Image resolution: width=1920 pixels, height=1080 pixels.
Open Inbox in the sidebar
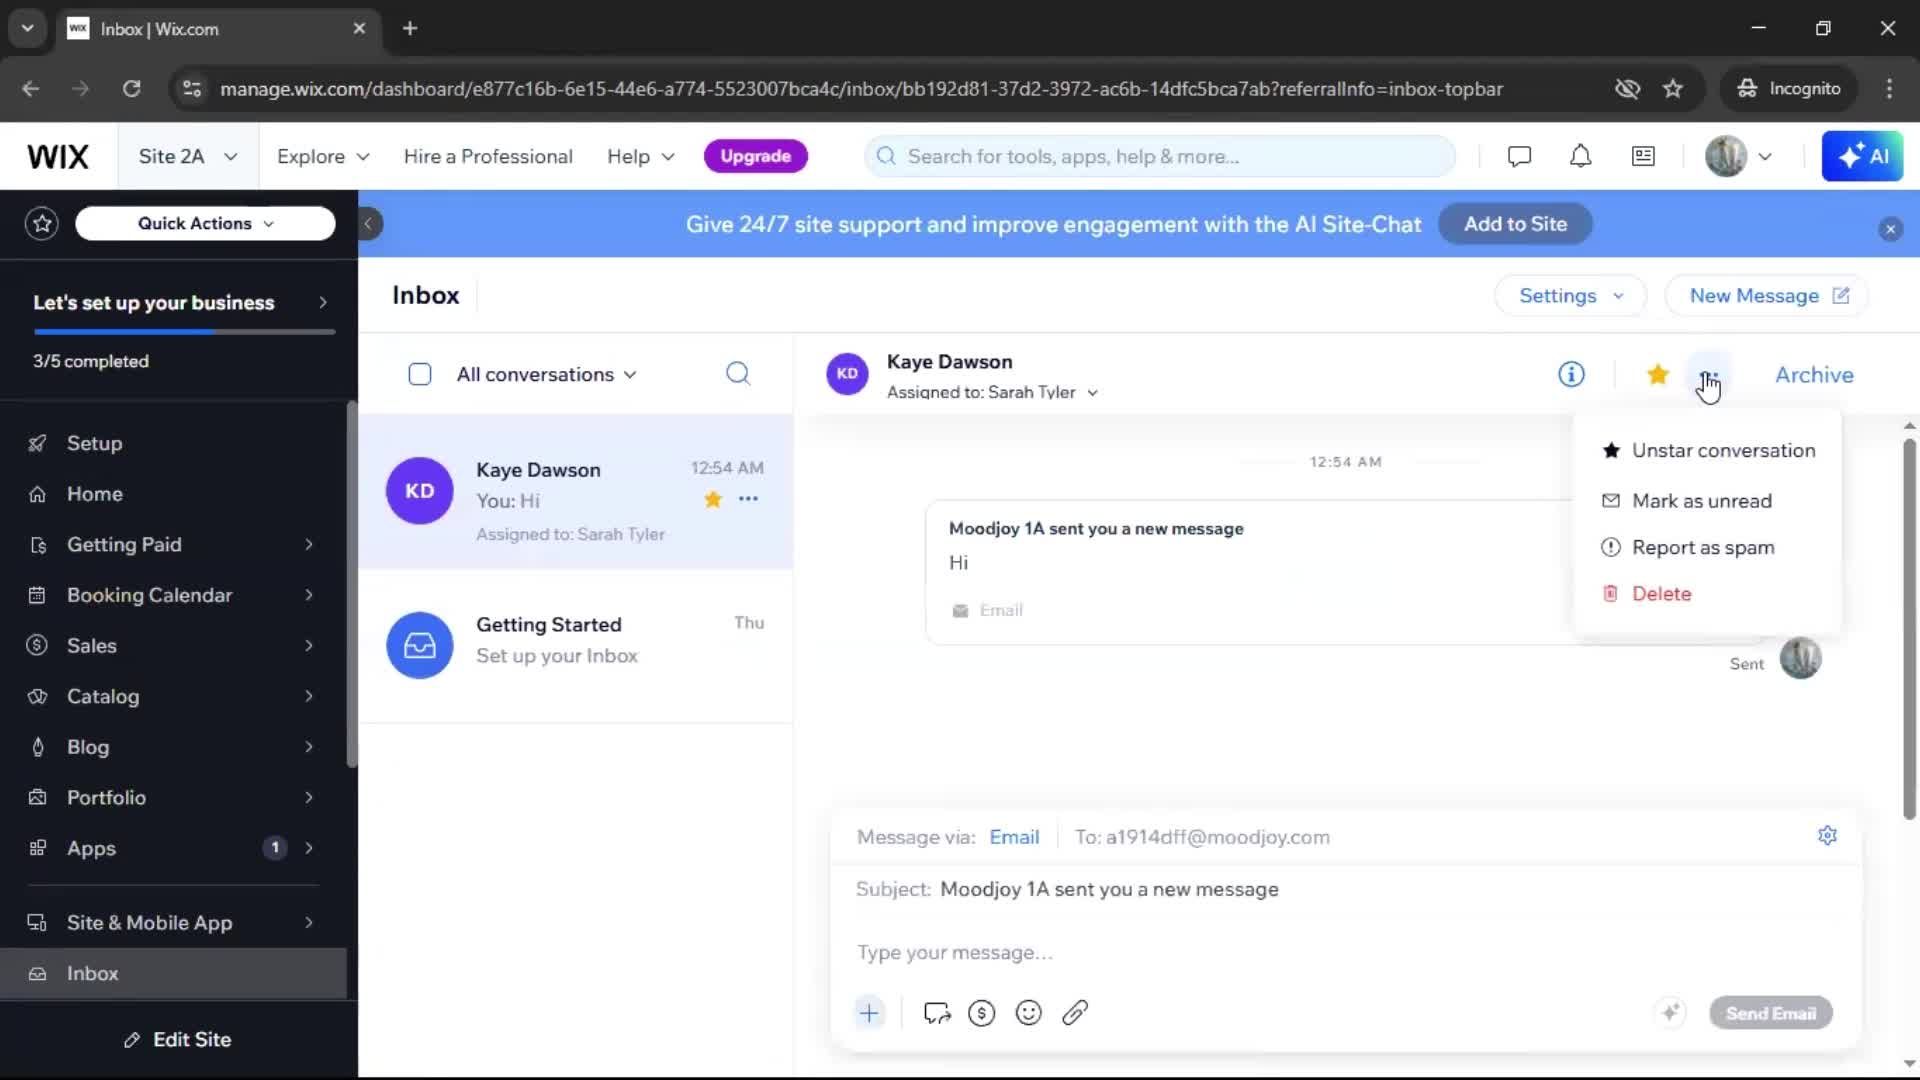pyautogui.click(x=174, y=974)
